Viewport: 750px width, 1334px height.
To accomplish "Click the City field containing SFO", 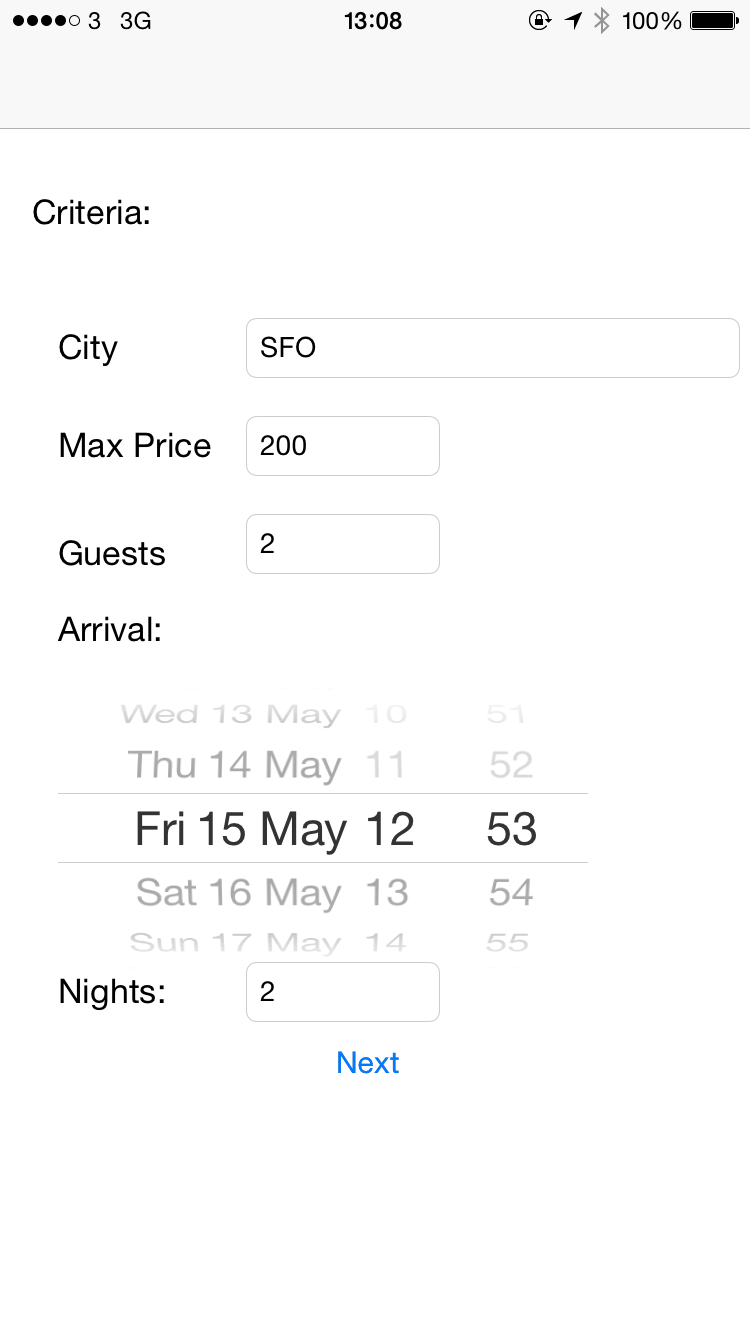I will click(x=492, y=348).
